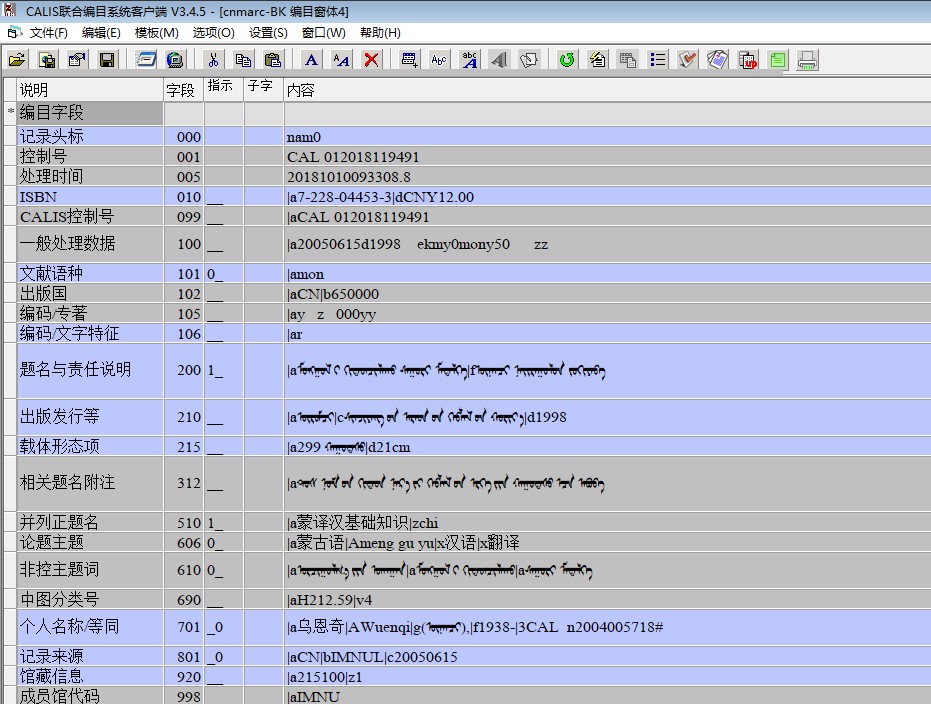
Task: Click the bulleted list toolbar icon
Action: pos(657,60)
